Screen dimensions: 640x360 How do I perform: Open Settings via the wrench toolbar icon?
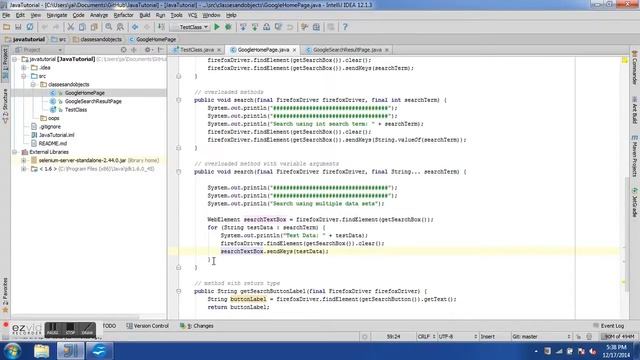click(x=304, y=27)
